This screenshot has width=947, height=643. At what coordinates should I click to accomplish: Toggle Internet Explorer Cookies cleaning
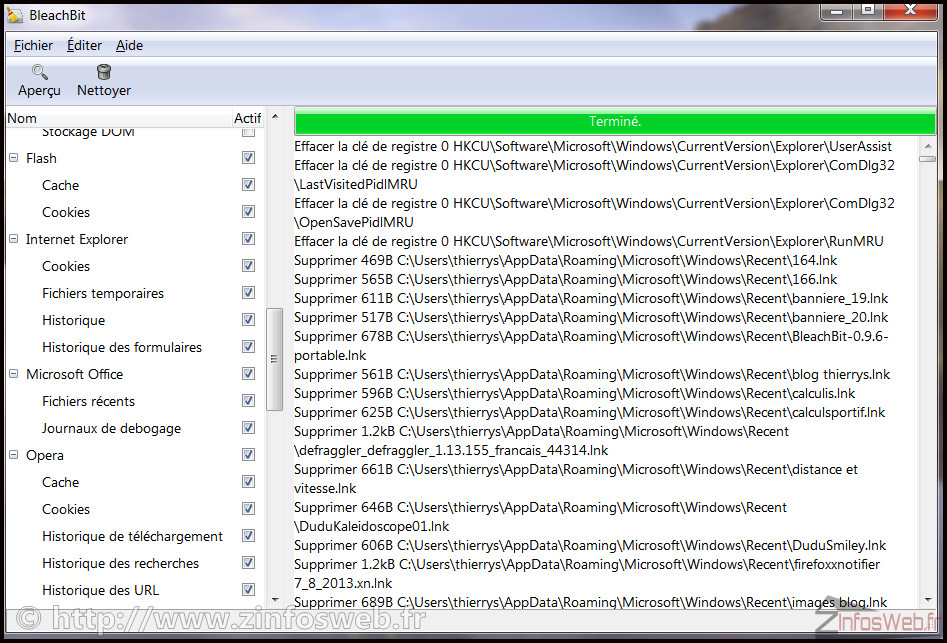pyautogui.click(x=248, y=266)
